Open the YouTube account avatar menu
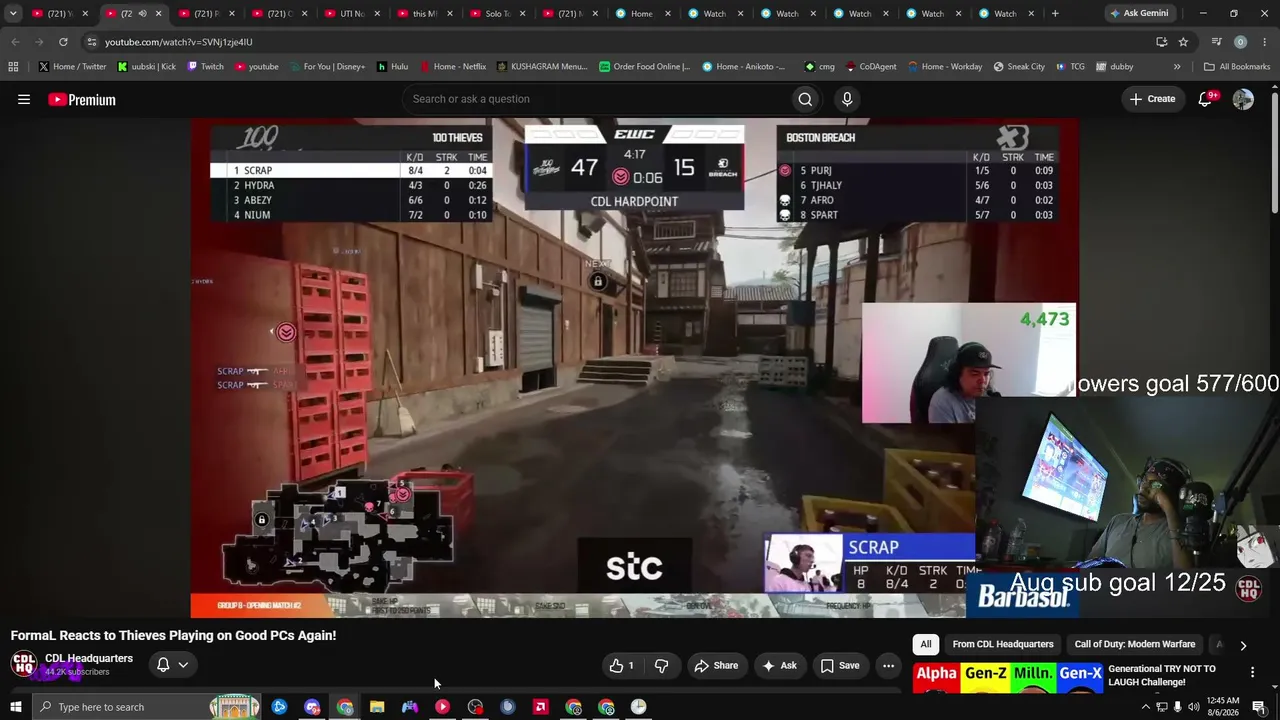1280x720 pixels. 1243,99
